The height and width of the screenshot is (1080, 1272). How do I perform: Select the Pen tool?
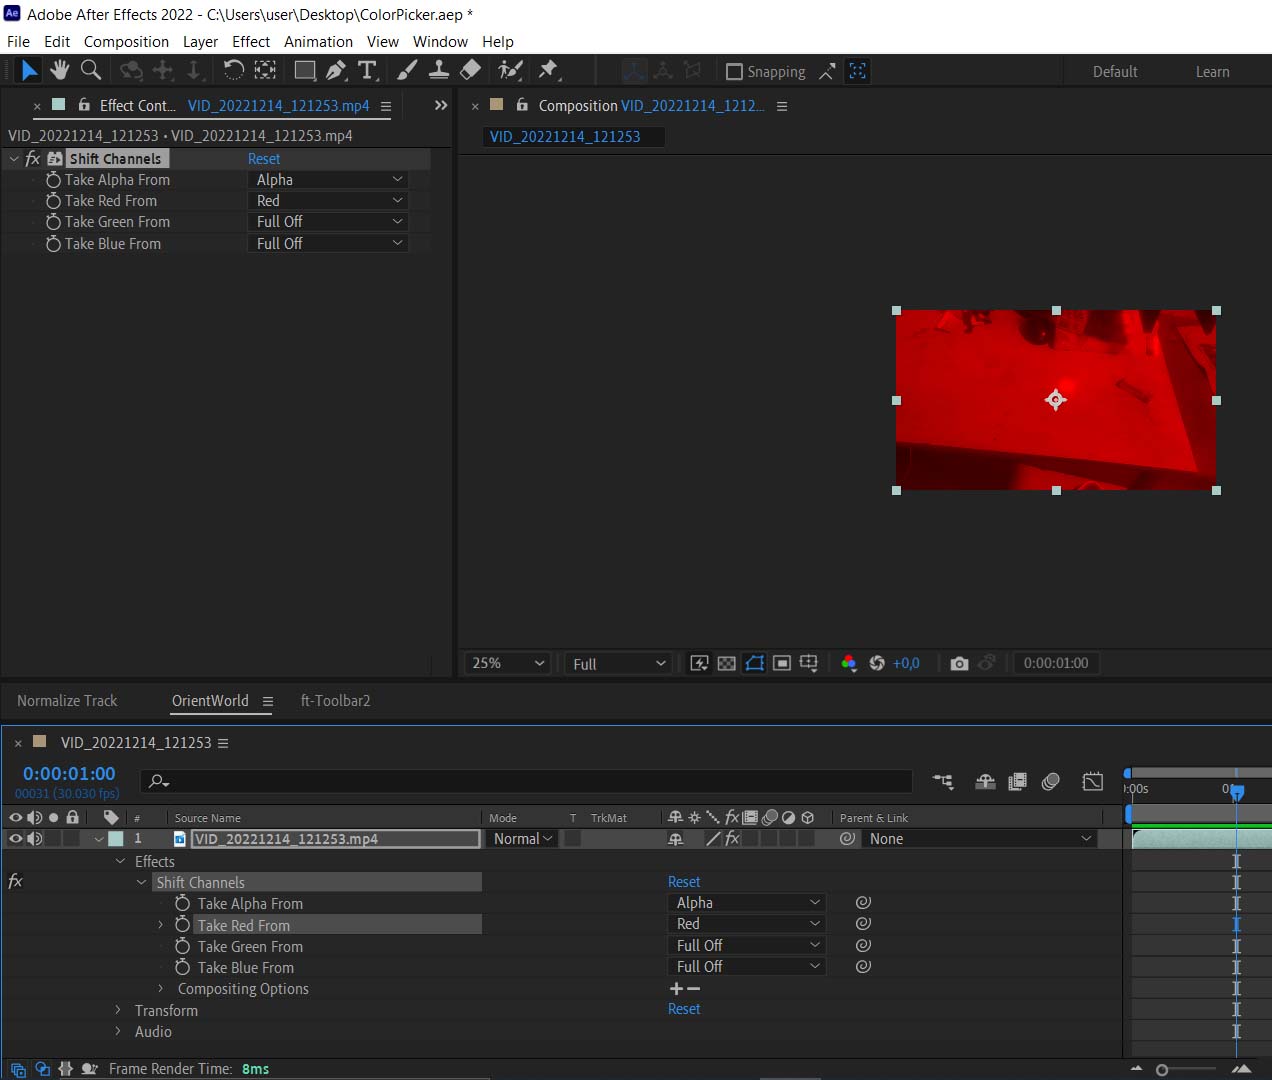pos(335,70)
